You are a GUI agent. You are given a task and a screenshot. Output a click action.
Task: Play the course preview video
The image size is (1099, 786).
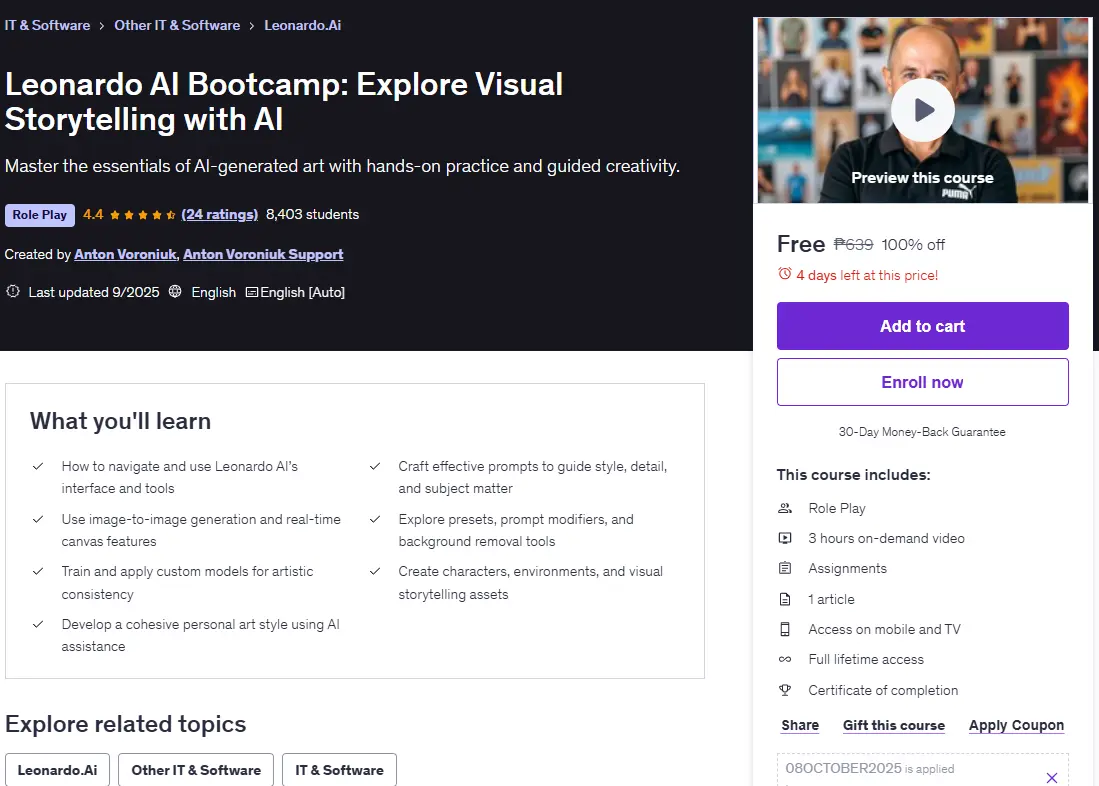(922, 110)
